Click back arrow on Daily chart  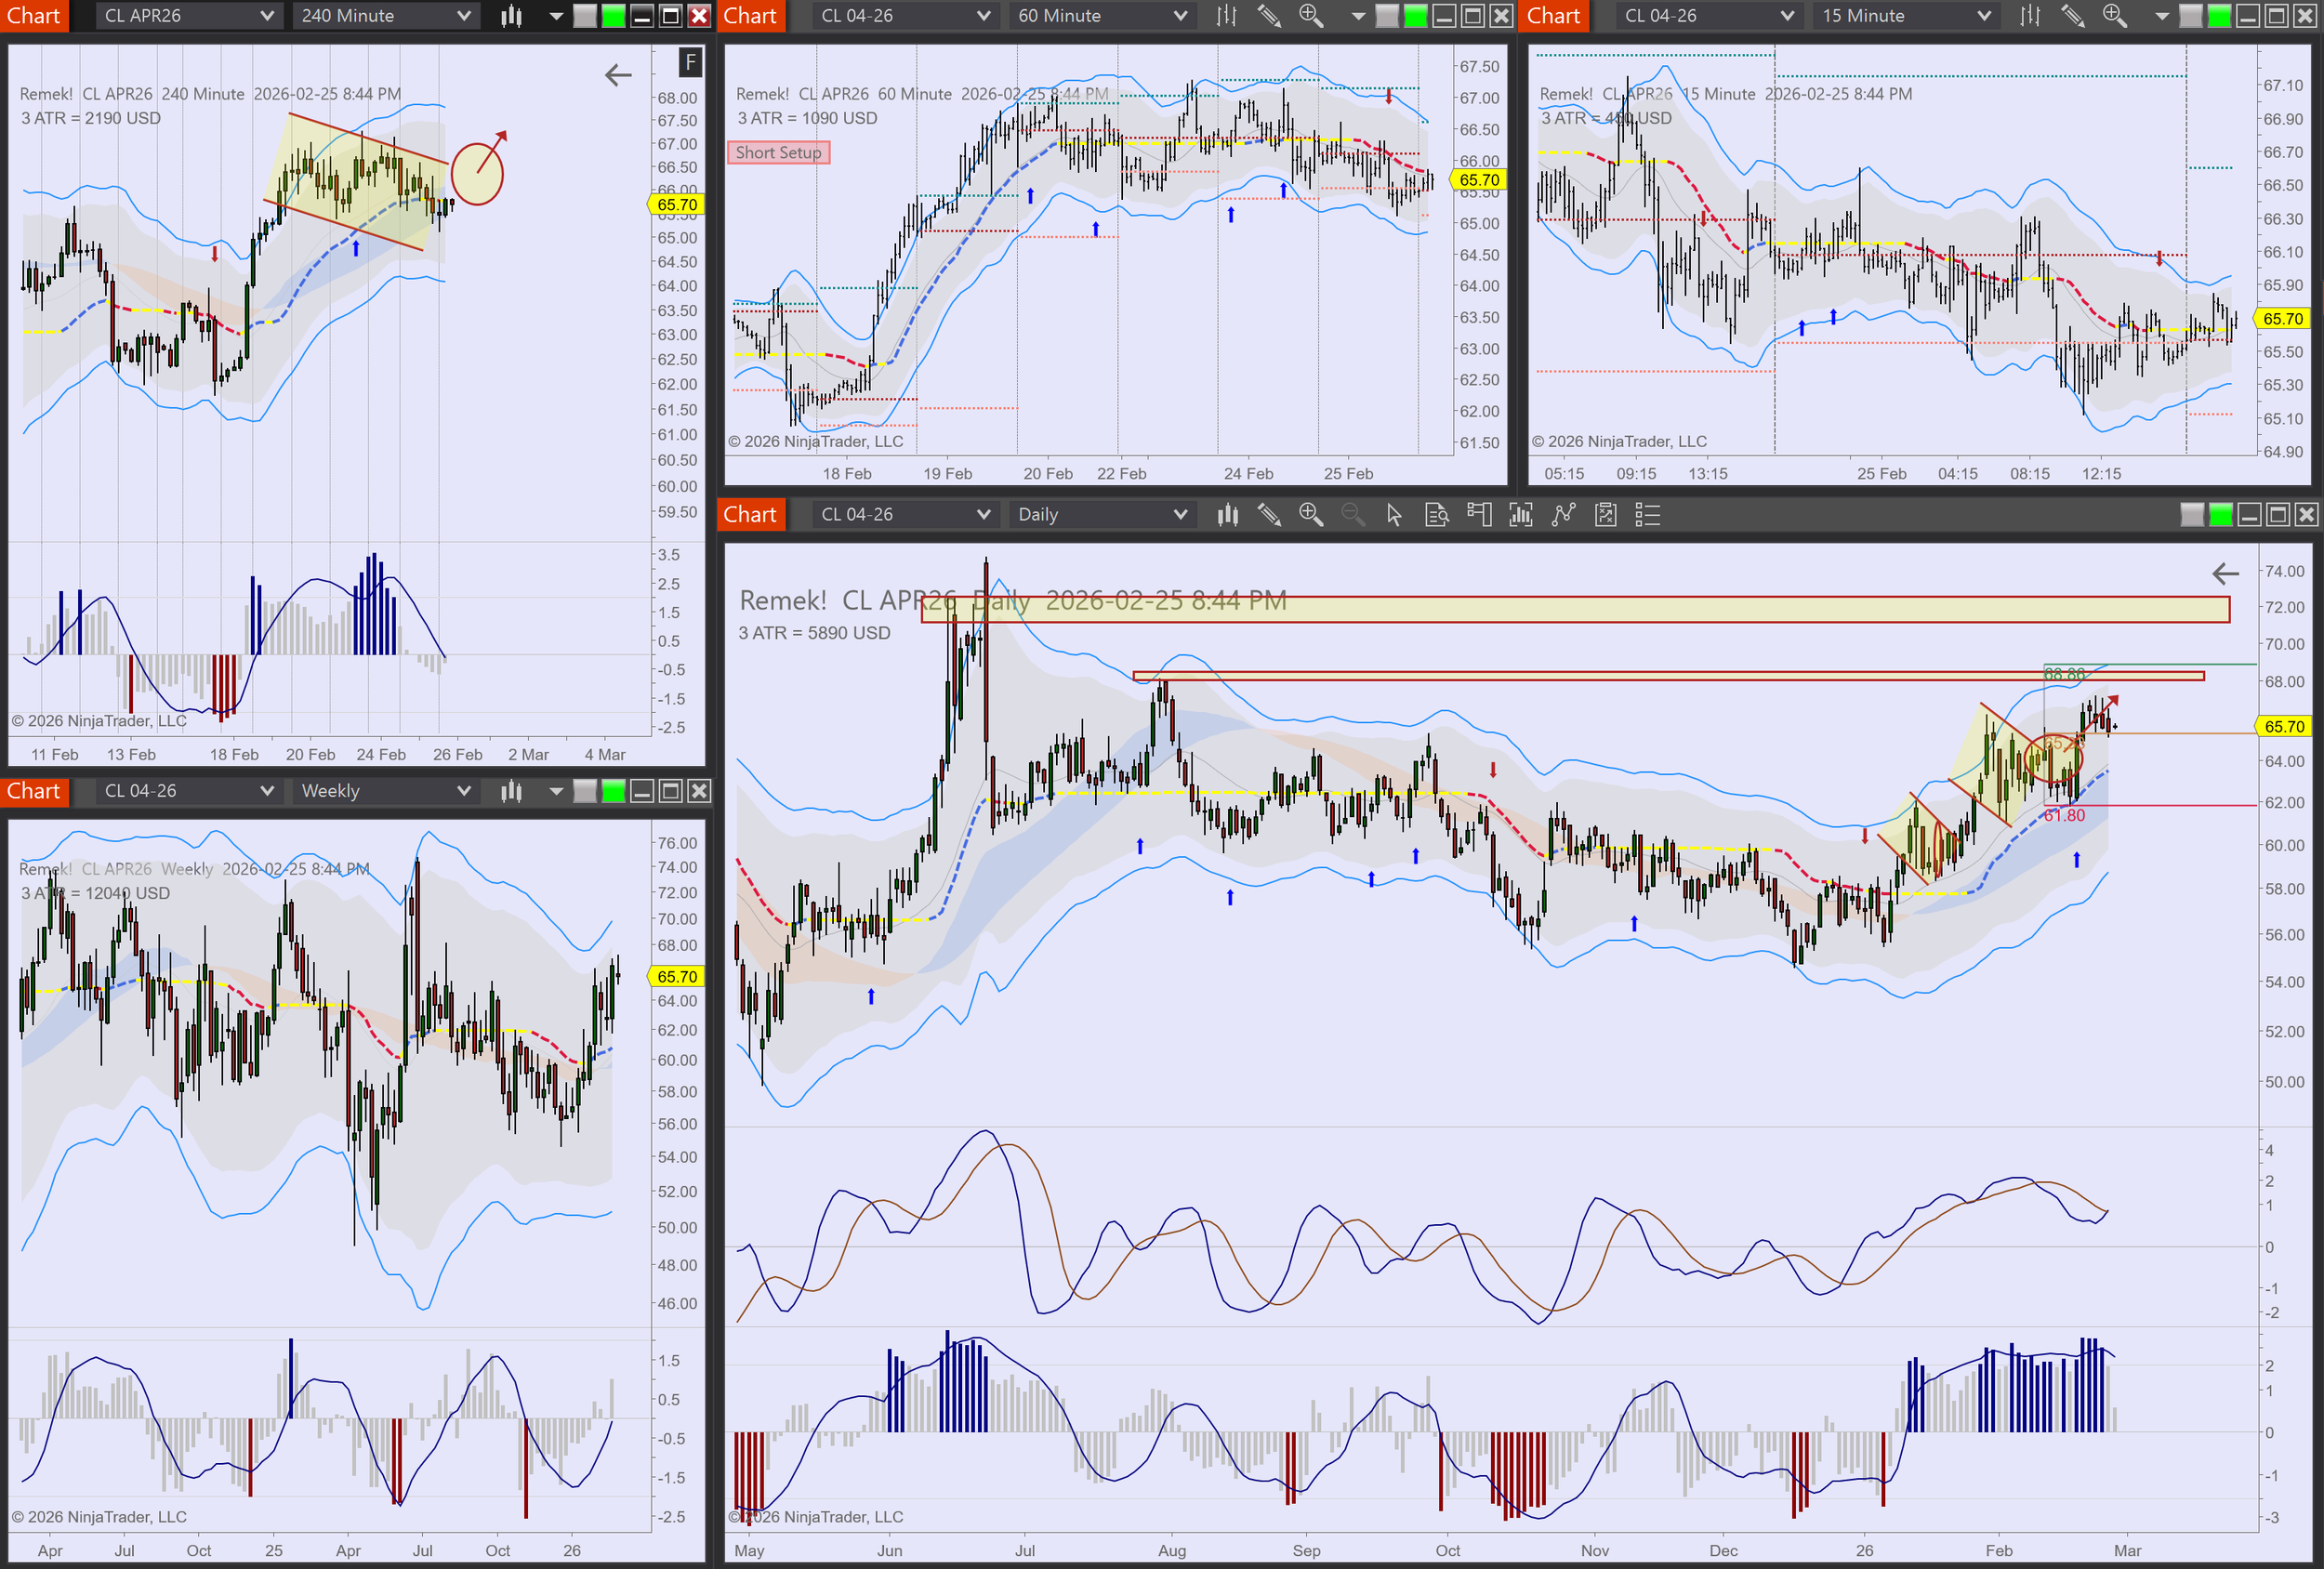tap(2225, 574)
